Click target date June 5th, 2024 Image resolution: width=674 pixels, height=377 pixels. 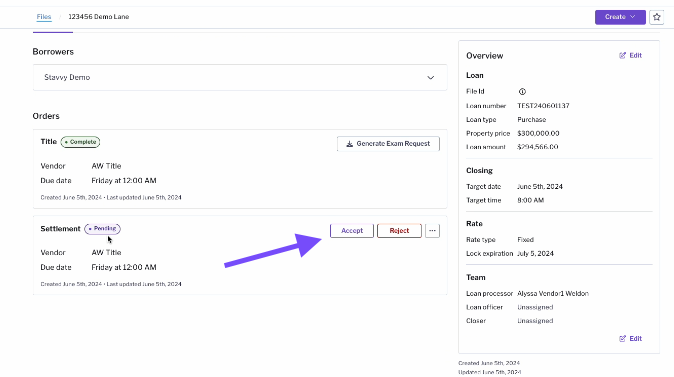(x=540, y=187)
